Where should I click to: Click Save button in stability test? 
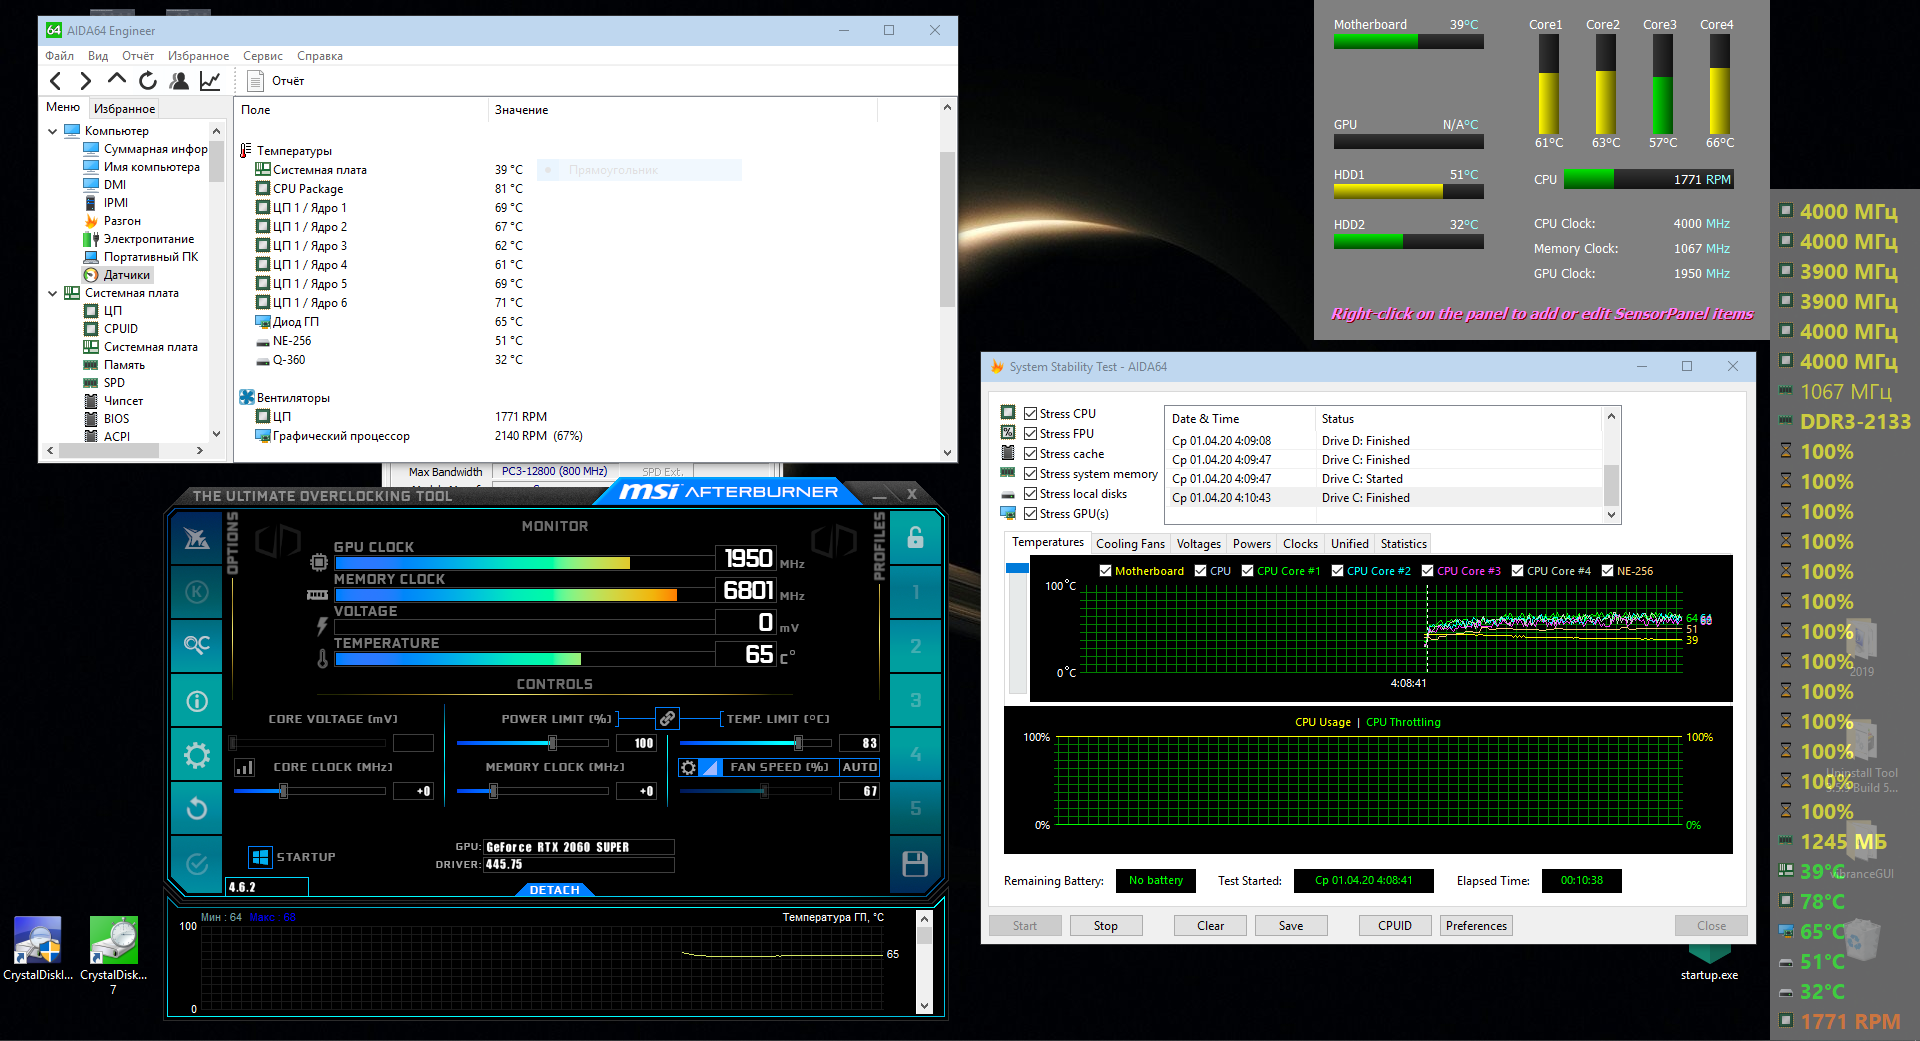(1291, 926)
